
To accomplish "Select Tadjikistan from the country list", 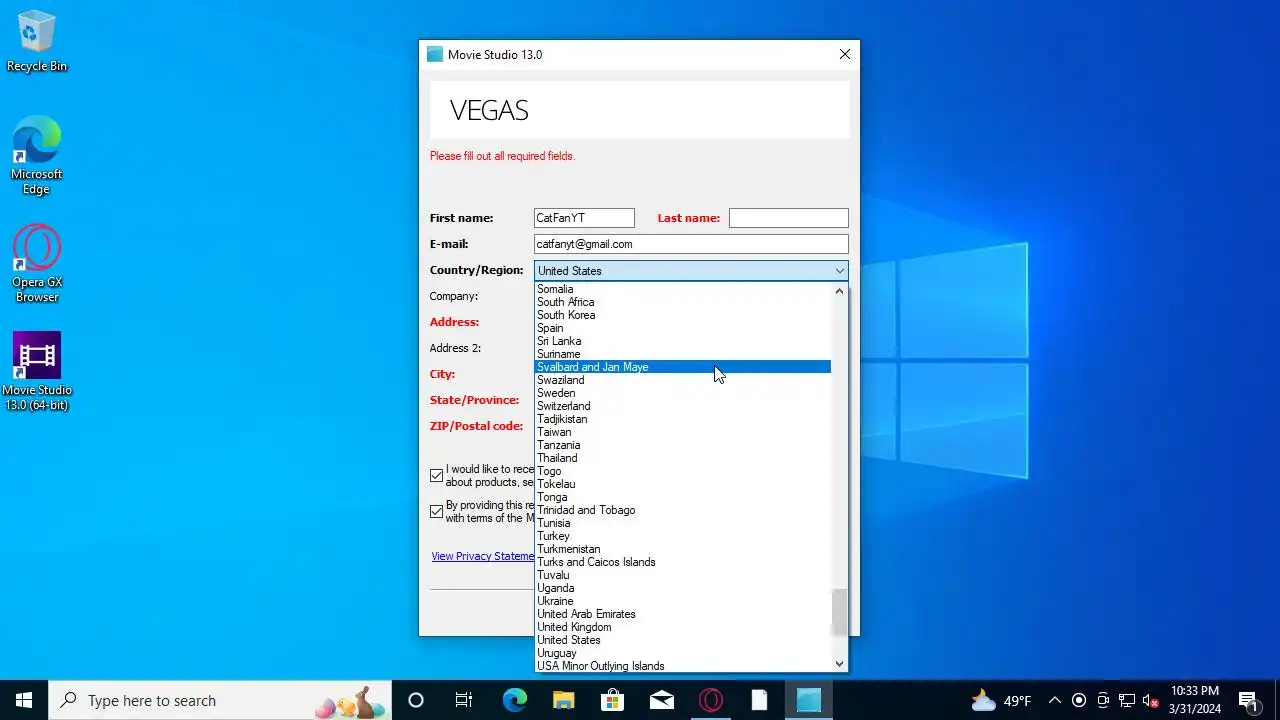I will point(683,419).
